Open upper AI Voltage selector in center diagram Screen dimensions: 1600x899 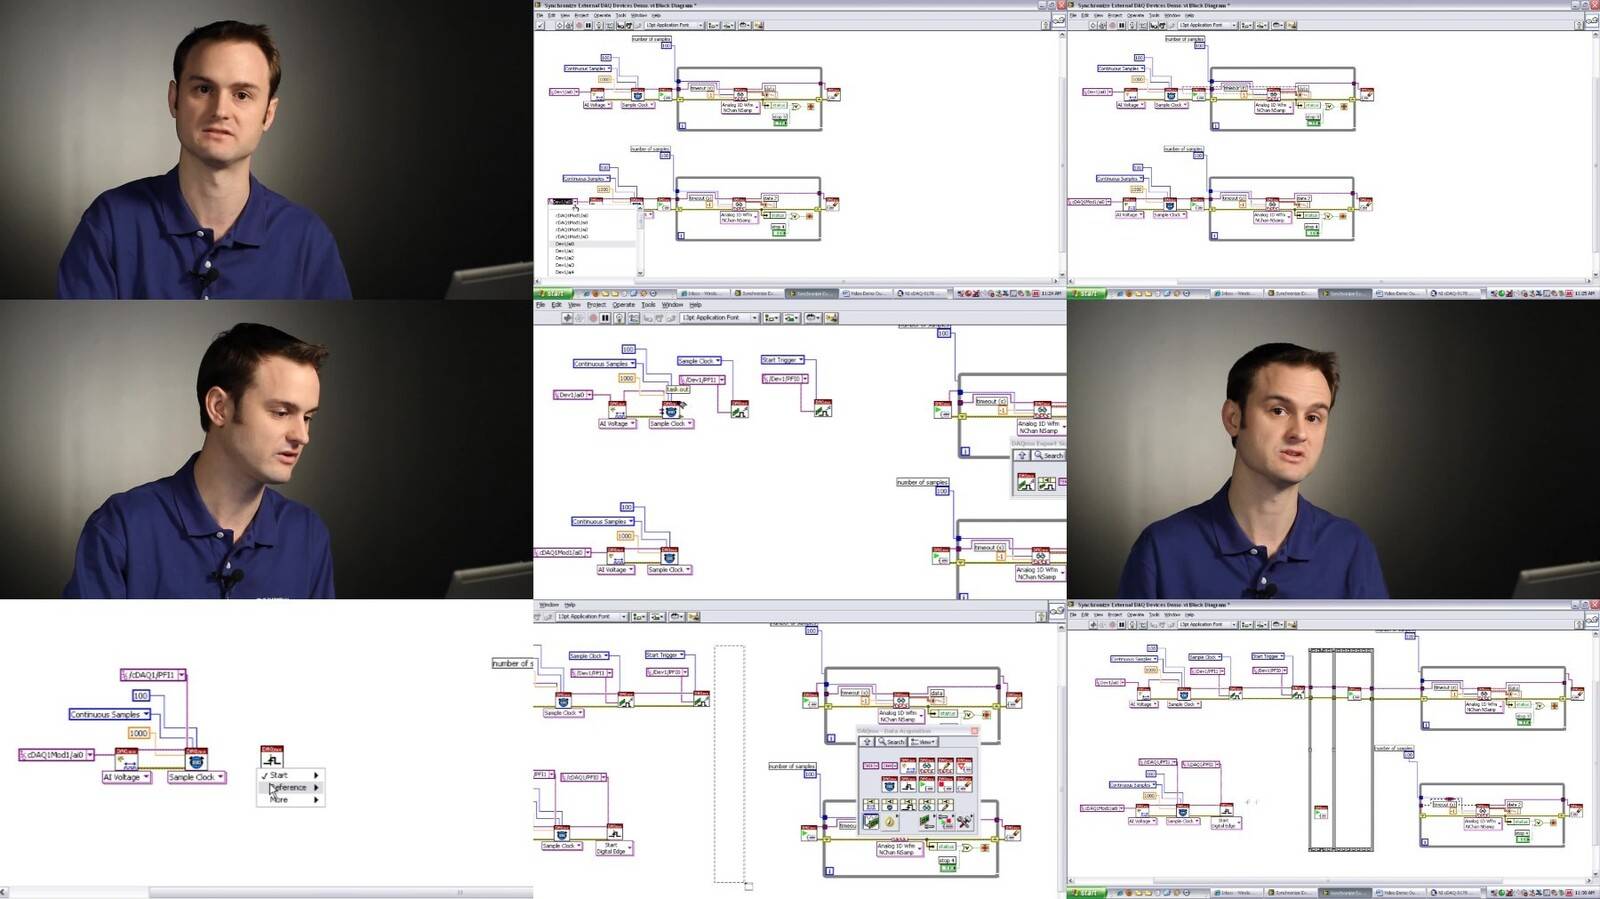617,424
